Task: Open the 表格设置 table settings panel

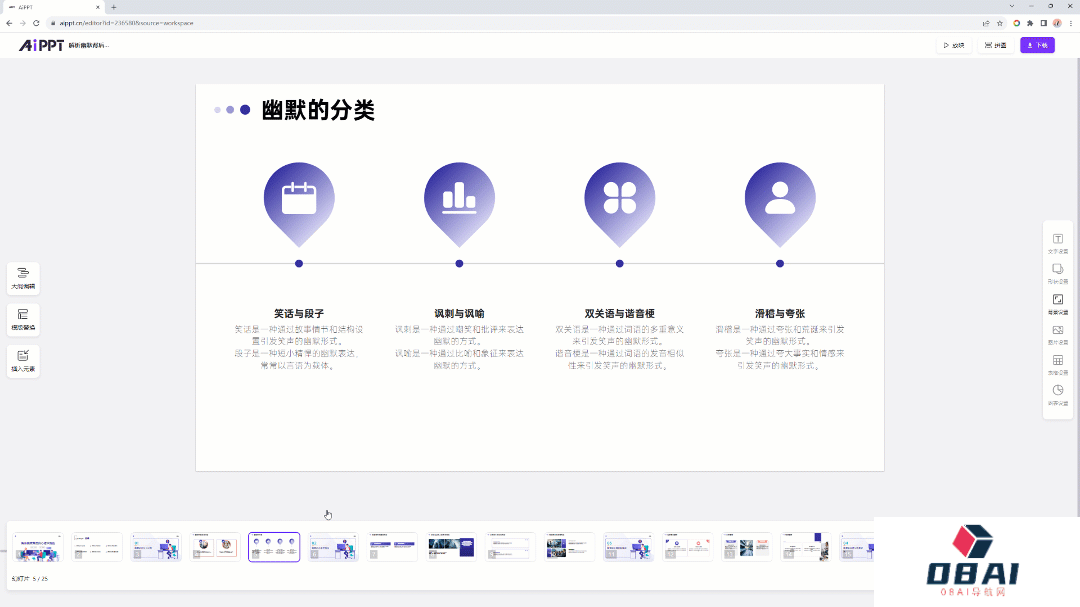Action: (1058, 361)
